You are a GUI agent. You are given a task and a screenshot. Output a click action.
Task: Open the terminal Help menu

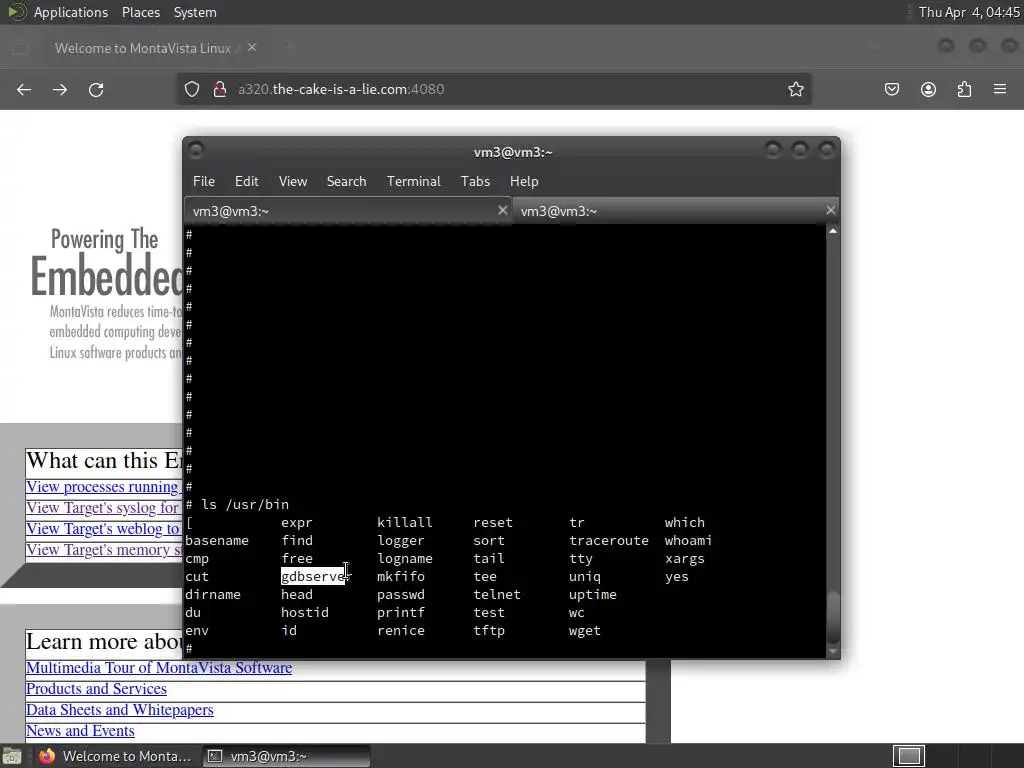[x=524, y=182]
